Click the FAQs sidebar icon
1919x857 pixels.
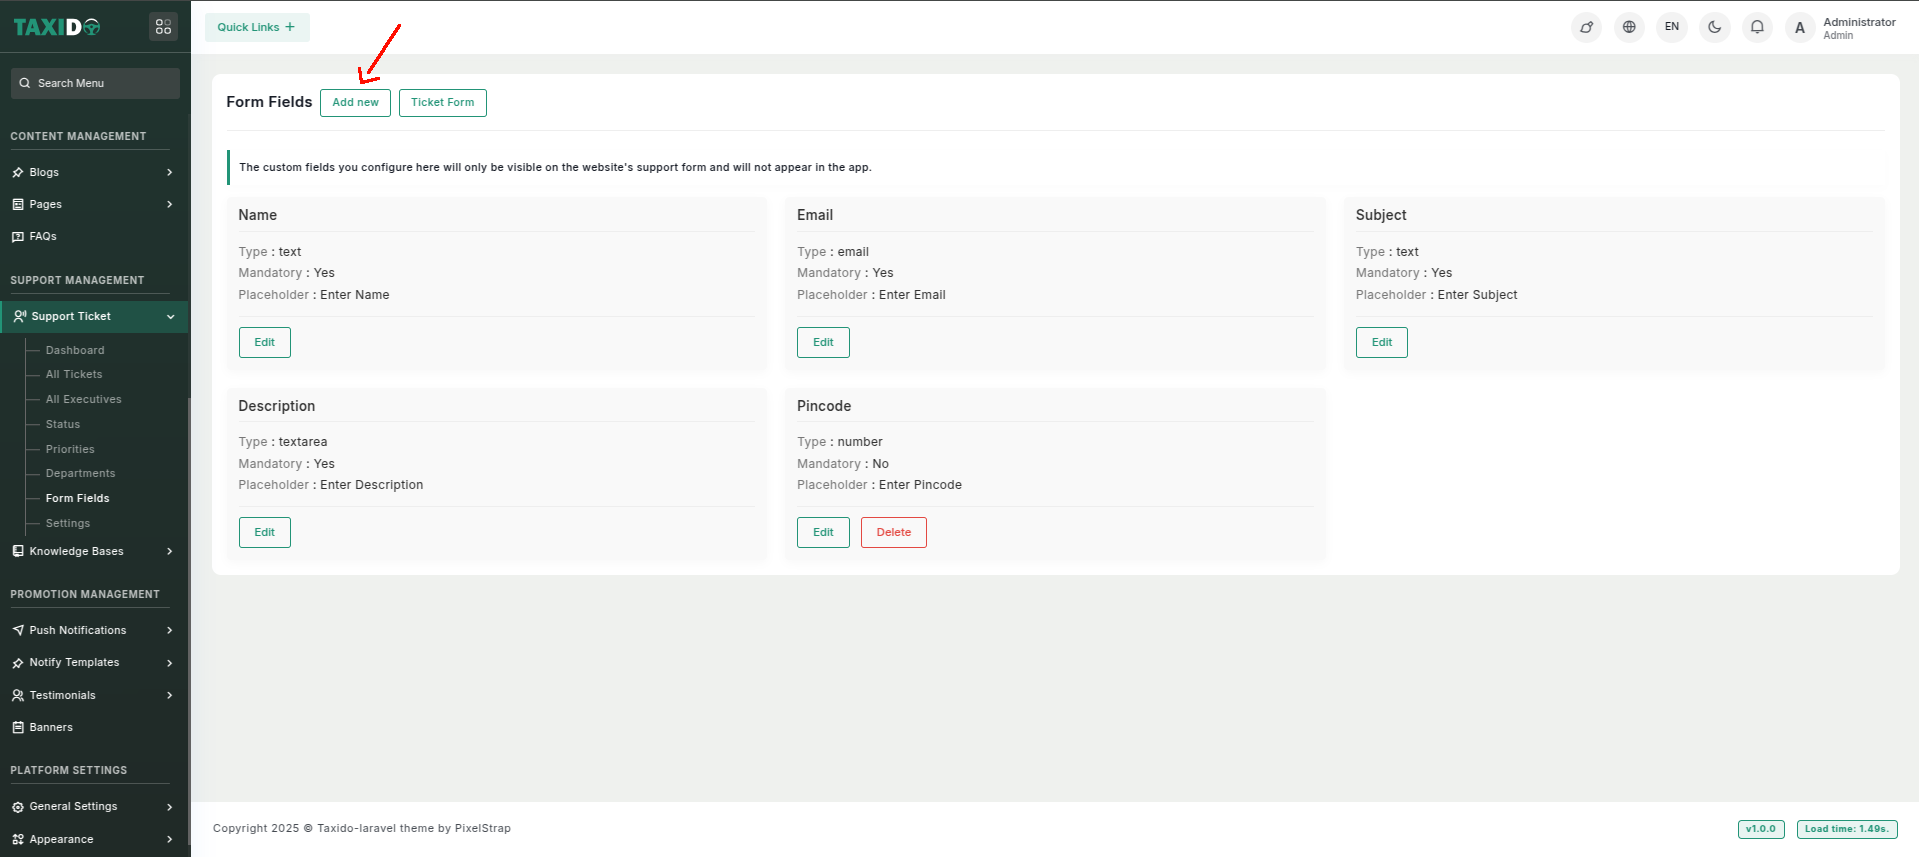pyautogui.click(x=18, y=237)
